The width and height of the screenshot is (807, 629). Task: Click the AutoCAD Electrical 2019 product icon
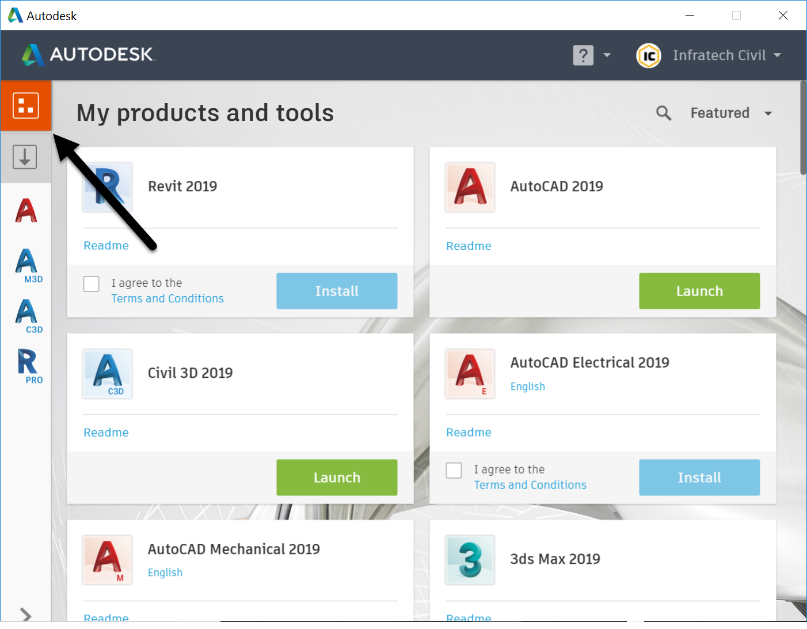[470, 374]
